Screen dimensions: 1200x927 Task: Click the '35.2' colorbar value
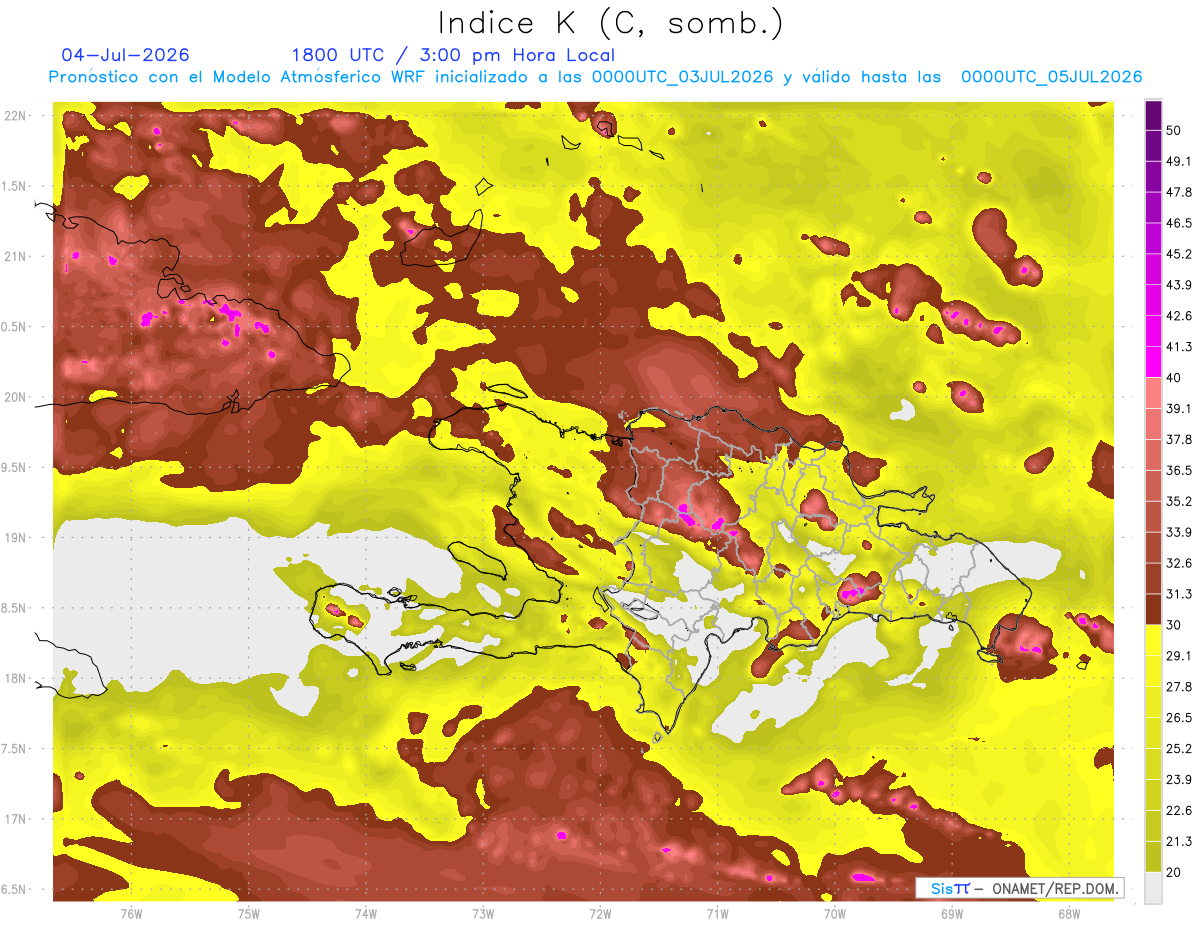pos(1180,501)
